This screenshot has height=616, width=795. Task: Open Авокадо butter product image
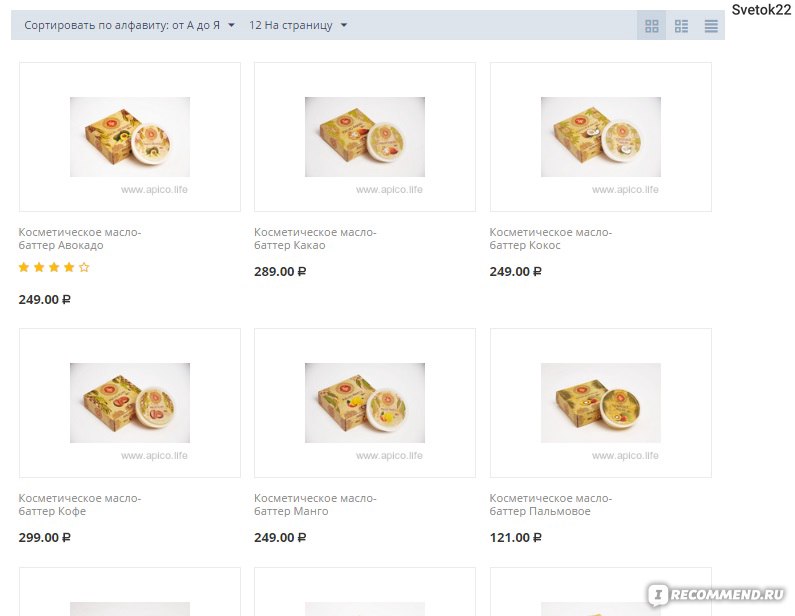pyautogui.click(x=130, y=137)
